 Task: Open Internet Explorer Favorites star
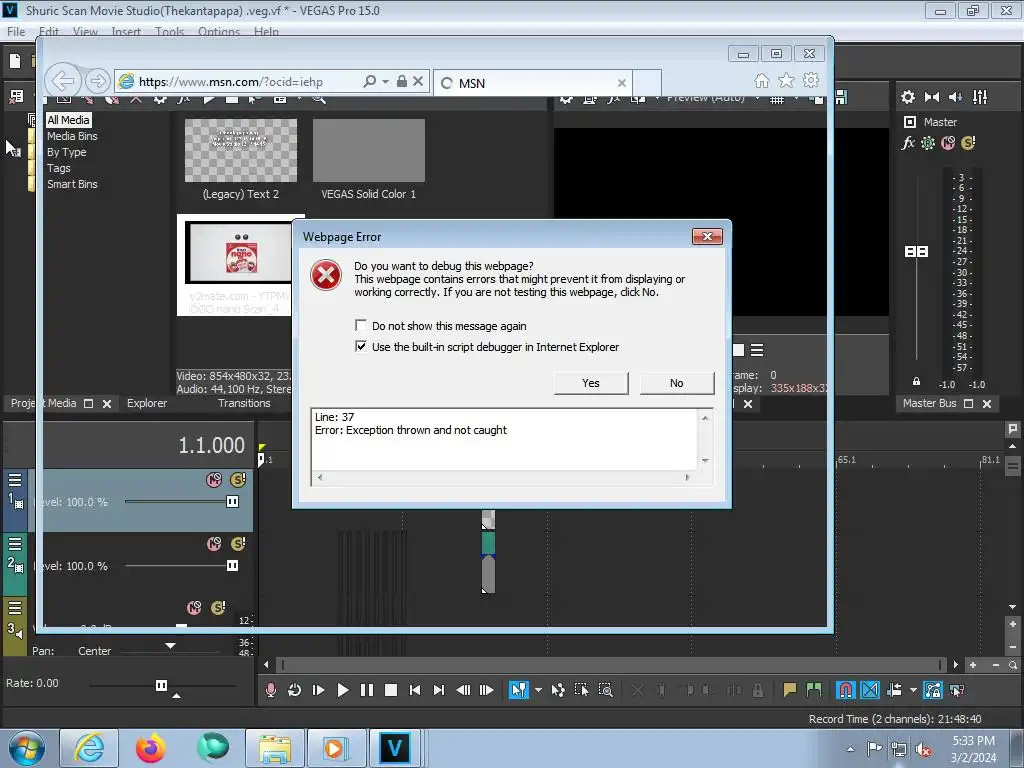786,80
